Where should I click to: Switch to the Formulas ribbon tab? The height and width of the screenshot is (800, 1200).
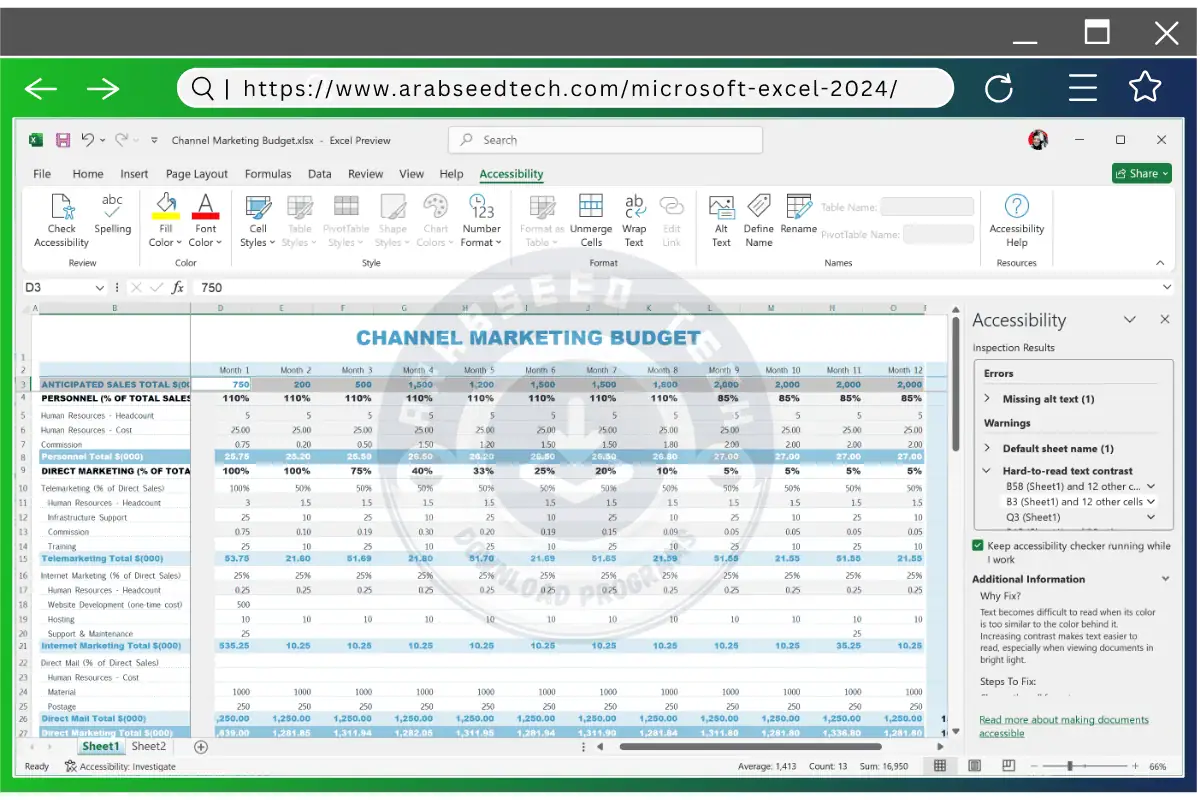pos(268,173)
